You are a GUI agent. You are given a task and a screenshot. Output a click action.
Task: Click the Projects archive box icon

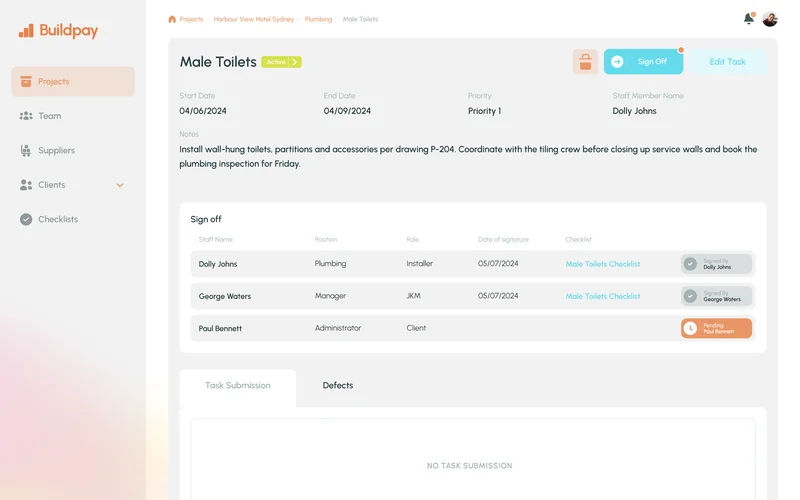click(26, 82)
